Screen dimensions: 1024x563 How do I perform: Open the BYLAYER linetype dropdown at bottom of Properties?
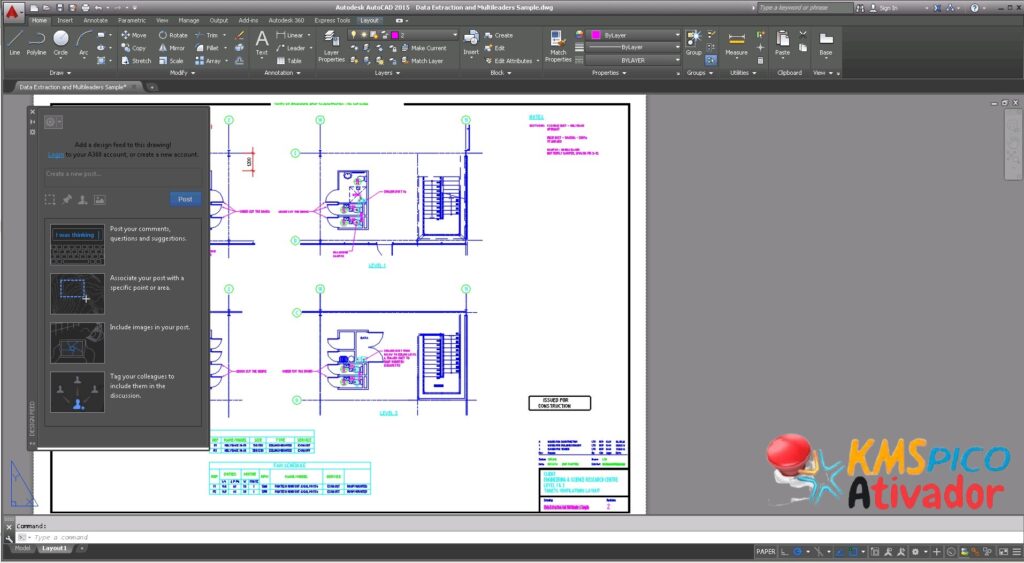[x=633, y=60]
